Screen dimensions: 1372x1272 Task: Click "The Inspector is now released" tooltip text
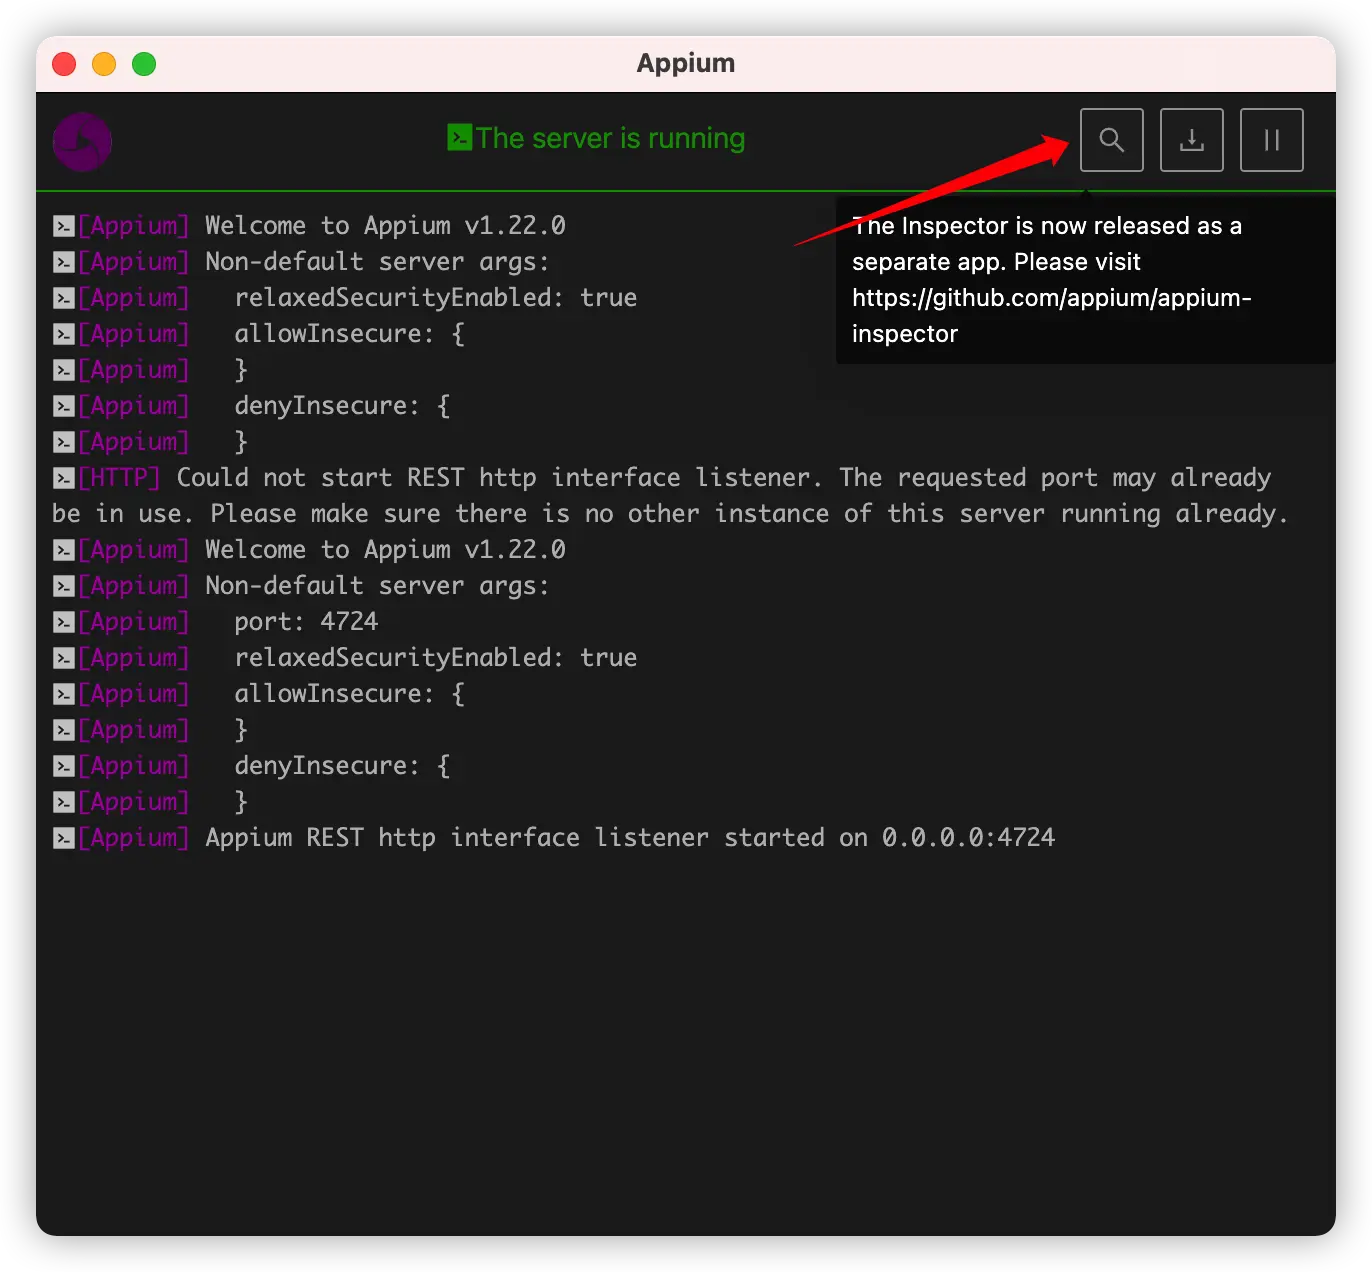(1046, 226)
